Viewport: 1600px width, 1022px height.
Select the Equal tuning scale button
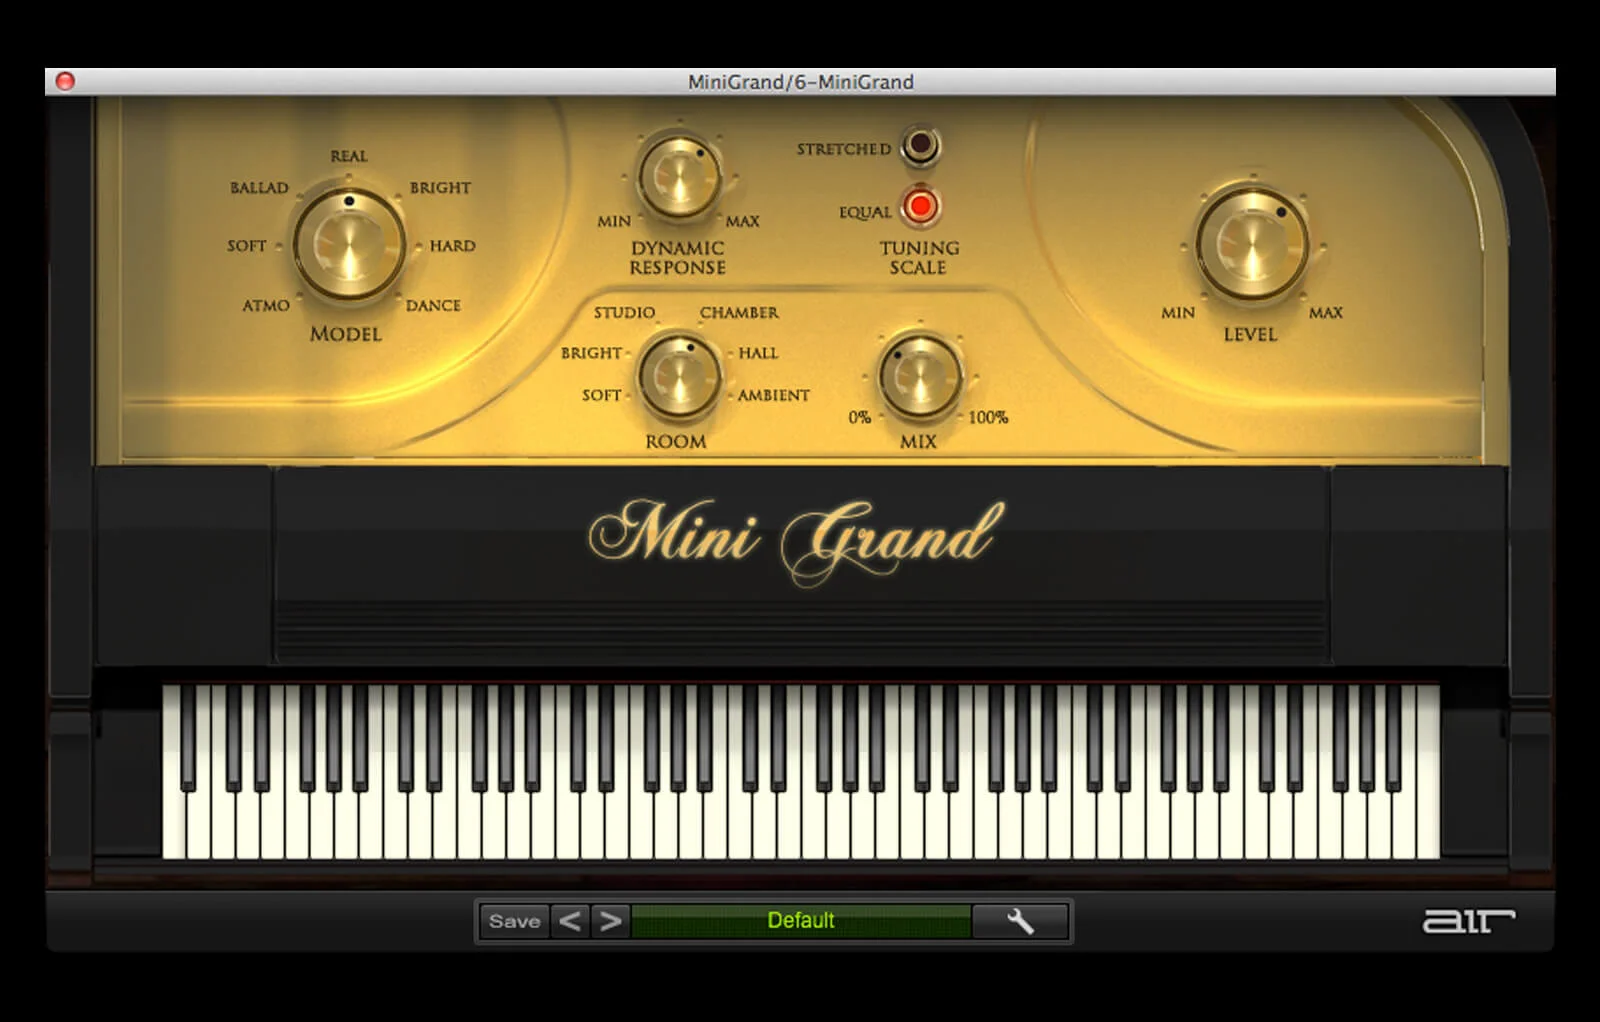920,207
